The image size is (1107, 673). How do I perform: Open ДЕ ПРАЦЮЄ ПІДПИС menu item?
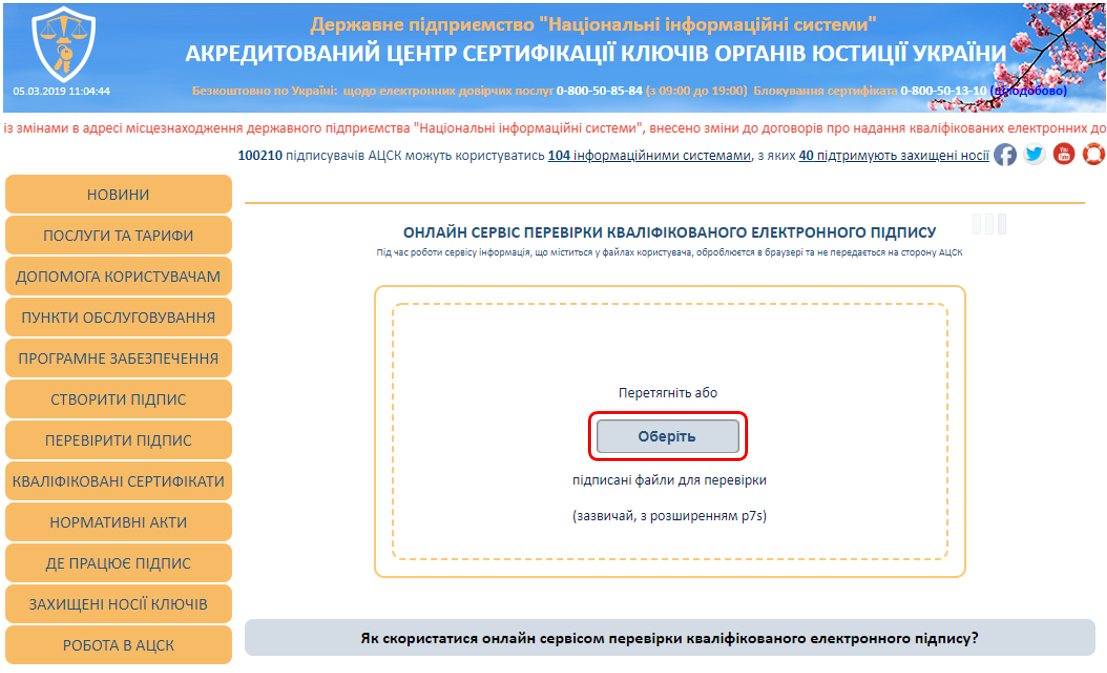click(x=118, y=564)
